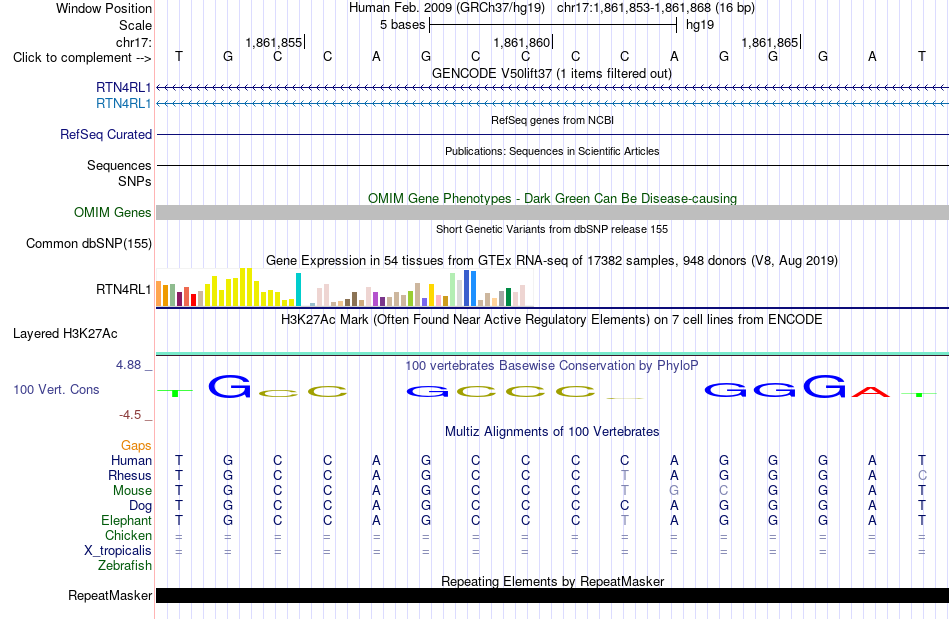Click the Sequences track label
The height and width of the screenshot is (619, 950).
point(119,165)
